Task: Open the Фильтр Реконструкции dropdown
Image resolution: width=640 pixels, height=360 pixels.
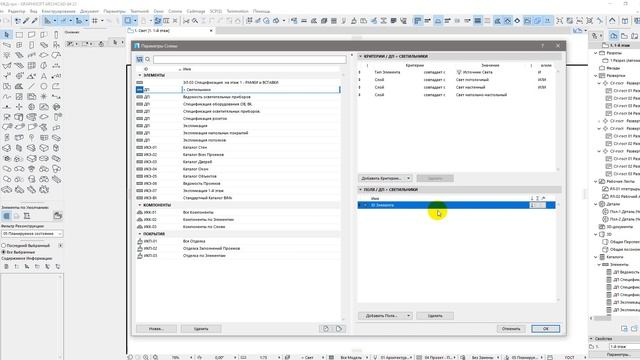Action: [x=32, y=233]
